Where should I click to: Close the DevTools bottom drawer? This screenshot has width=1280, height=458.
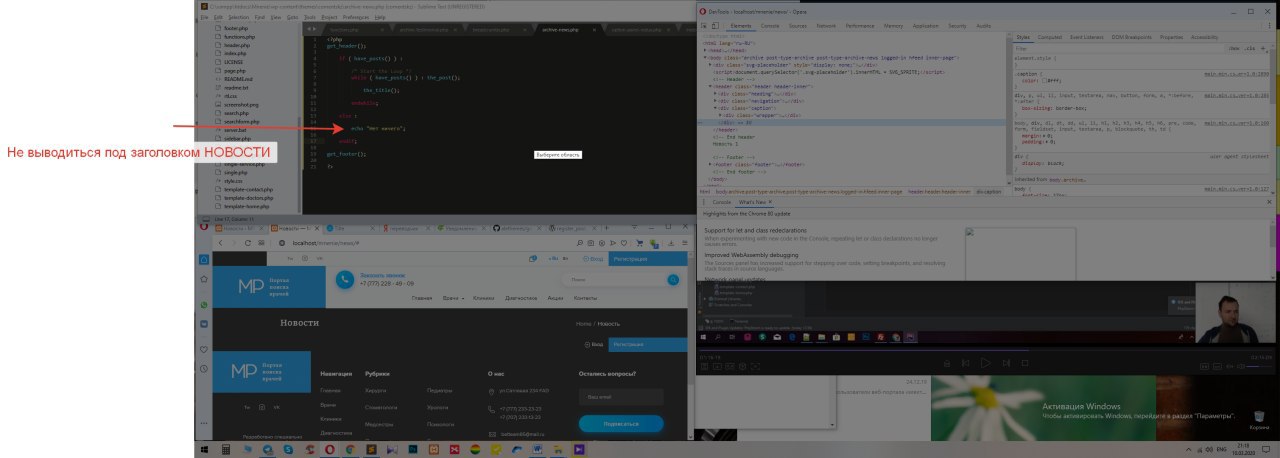point(1269,202)
